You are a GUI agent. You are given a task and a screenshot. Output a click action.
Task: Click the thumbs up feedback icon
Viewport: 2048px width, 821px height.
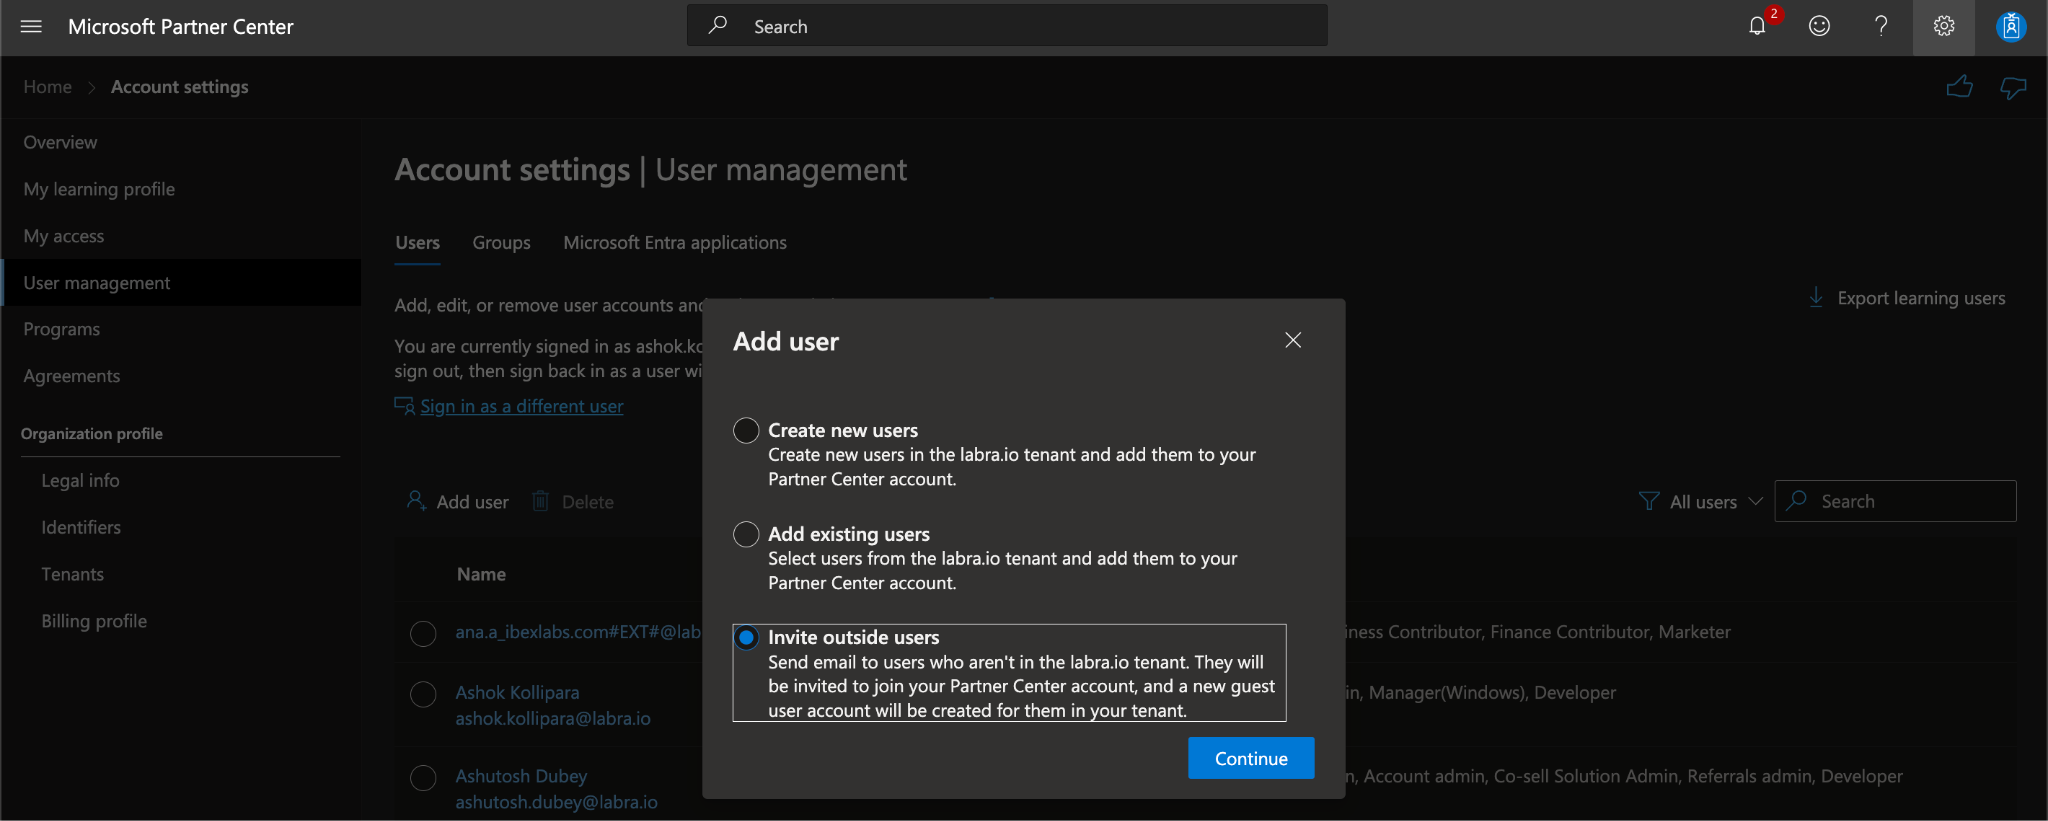[x=1960, y=87]
